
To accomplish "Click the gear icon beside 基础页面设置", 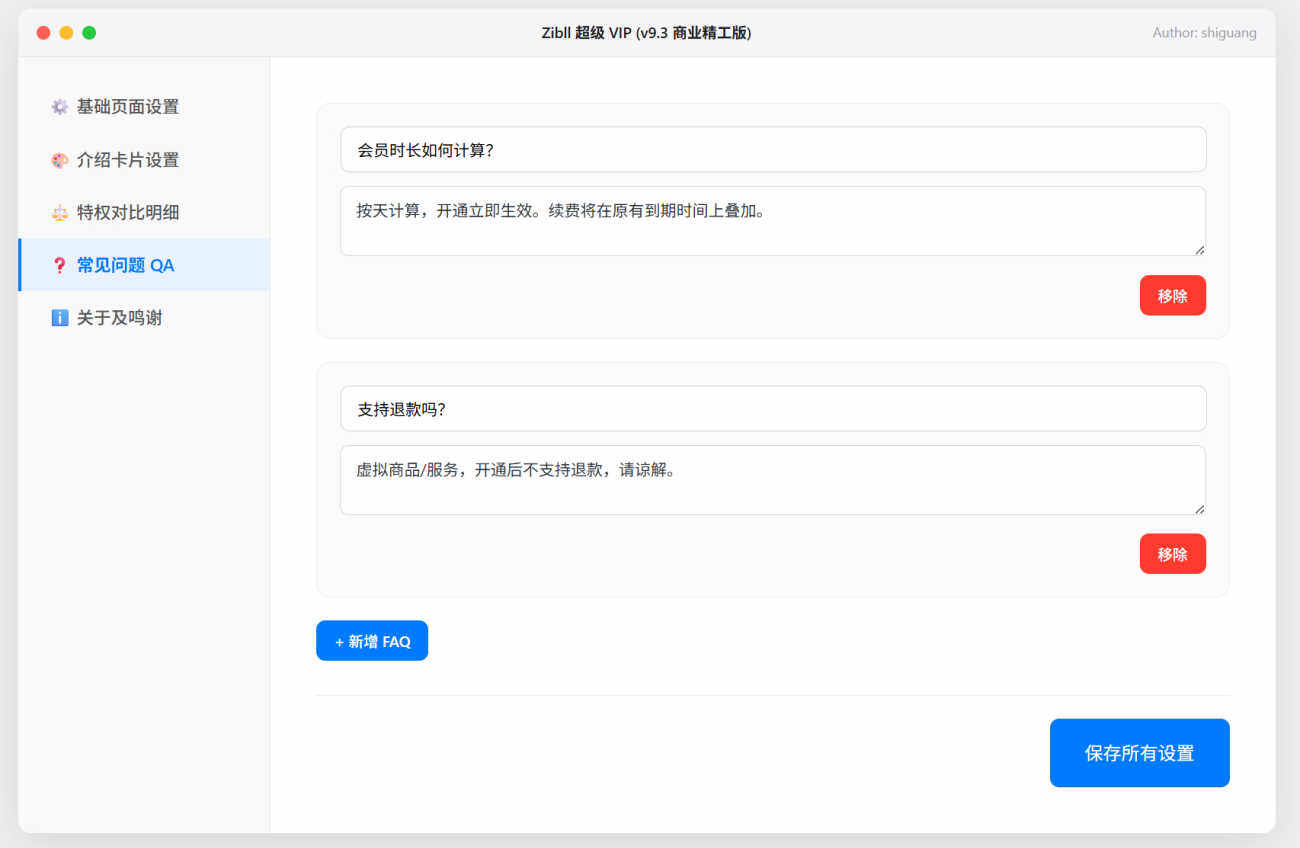I will tap(60, 107).
